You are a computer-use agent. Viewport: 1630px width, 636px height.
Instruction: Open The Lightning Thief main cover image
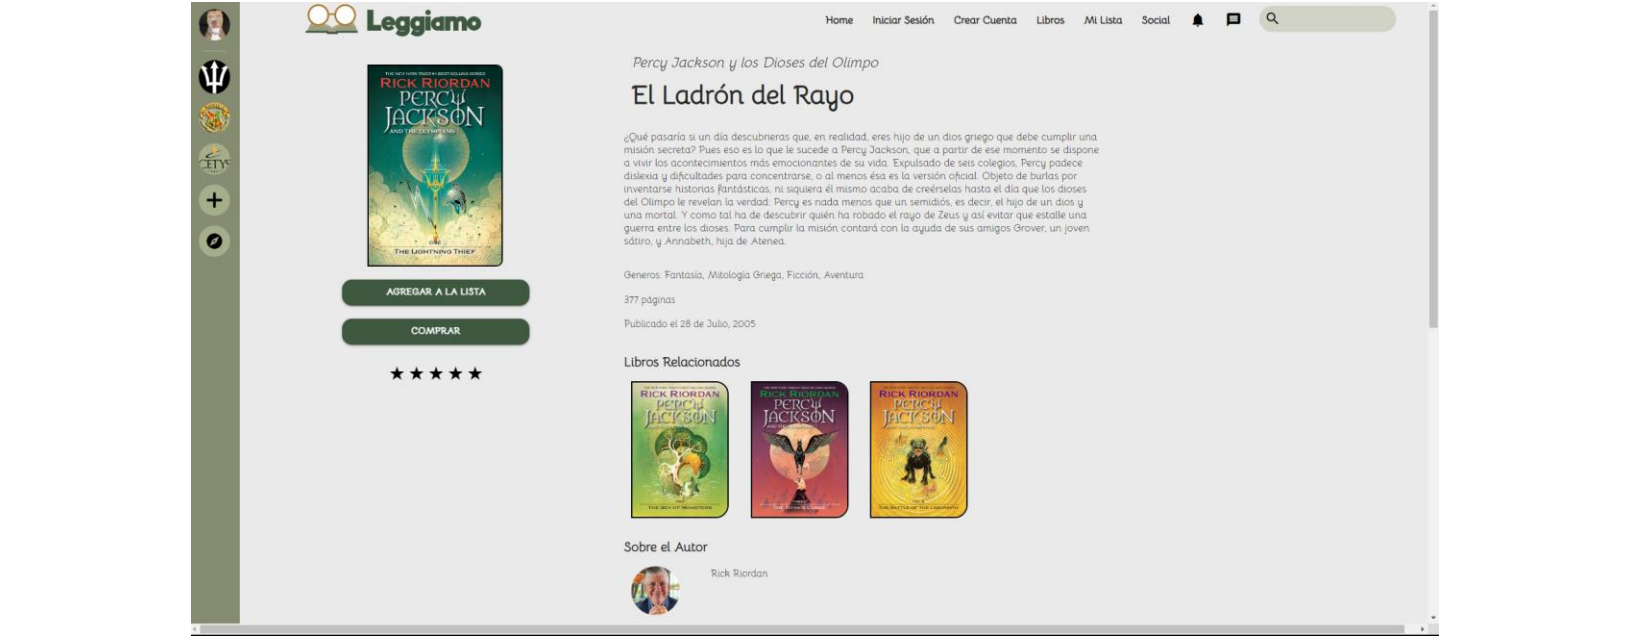click(435, 165)
